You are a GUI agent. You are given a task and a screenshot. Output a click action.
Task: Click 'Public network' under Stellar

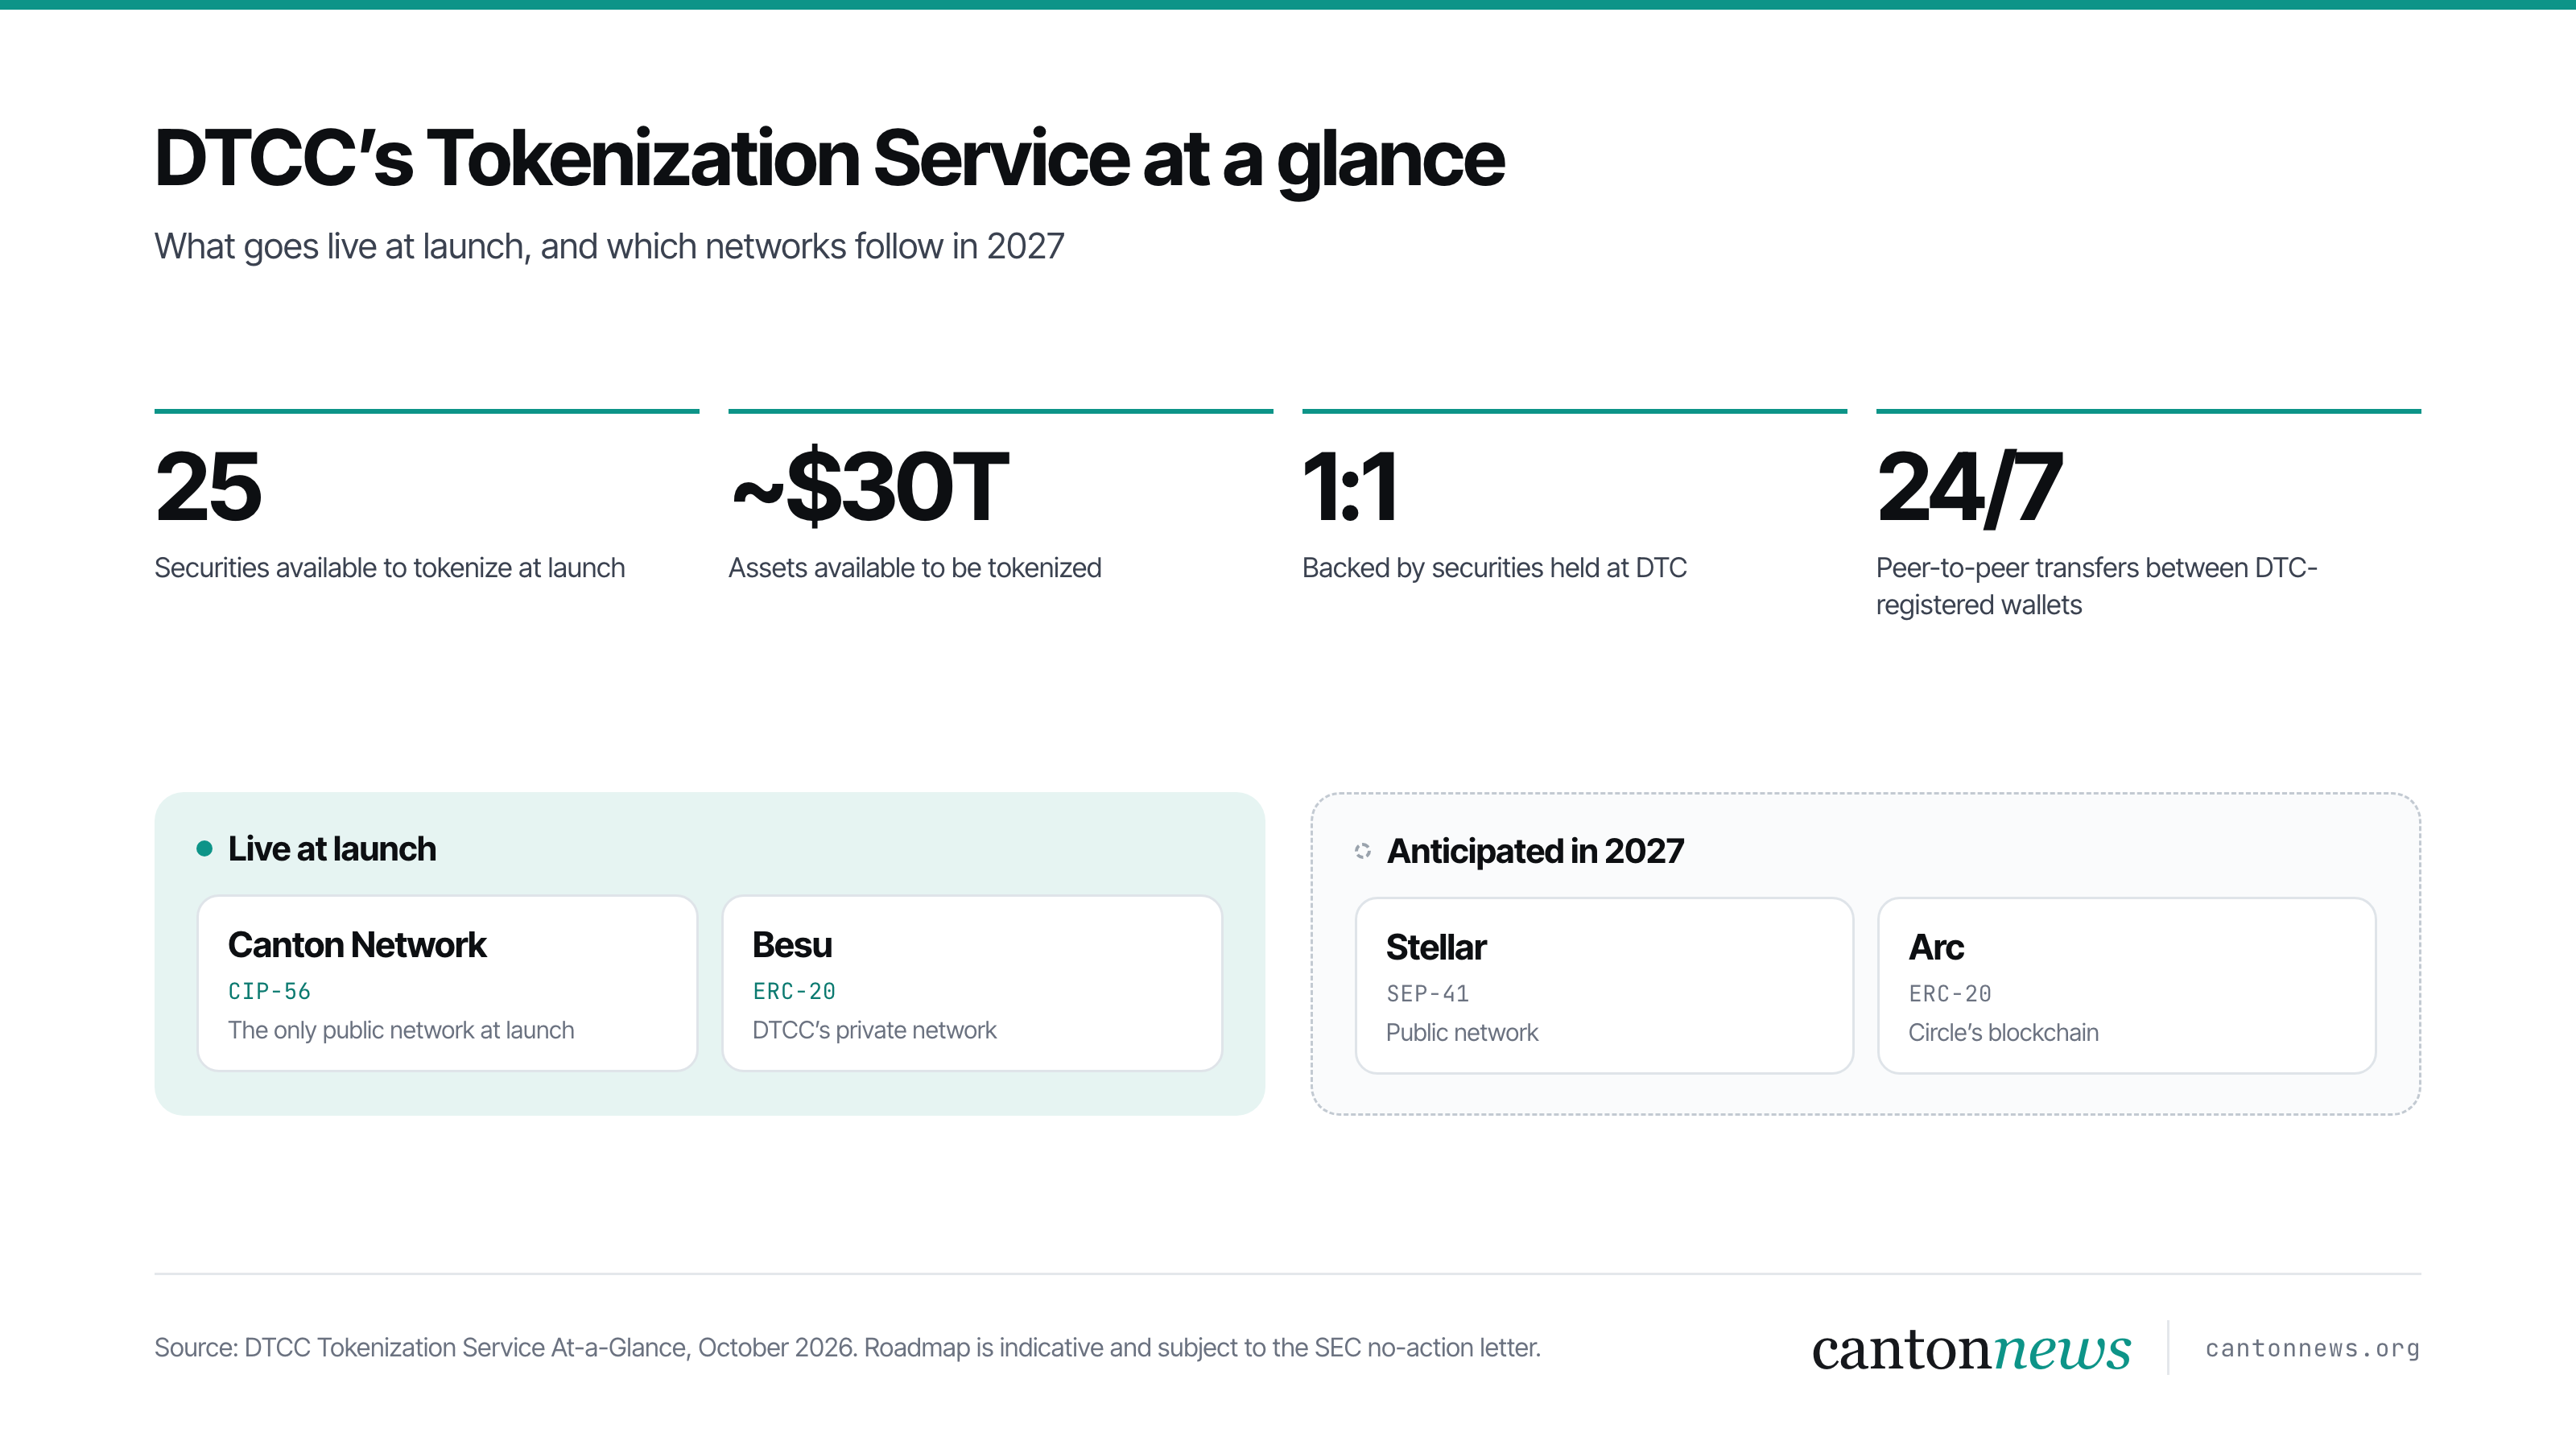[1462, 1032]
